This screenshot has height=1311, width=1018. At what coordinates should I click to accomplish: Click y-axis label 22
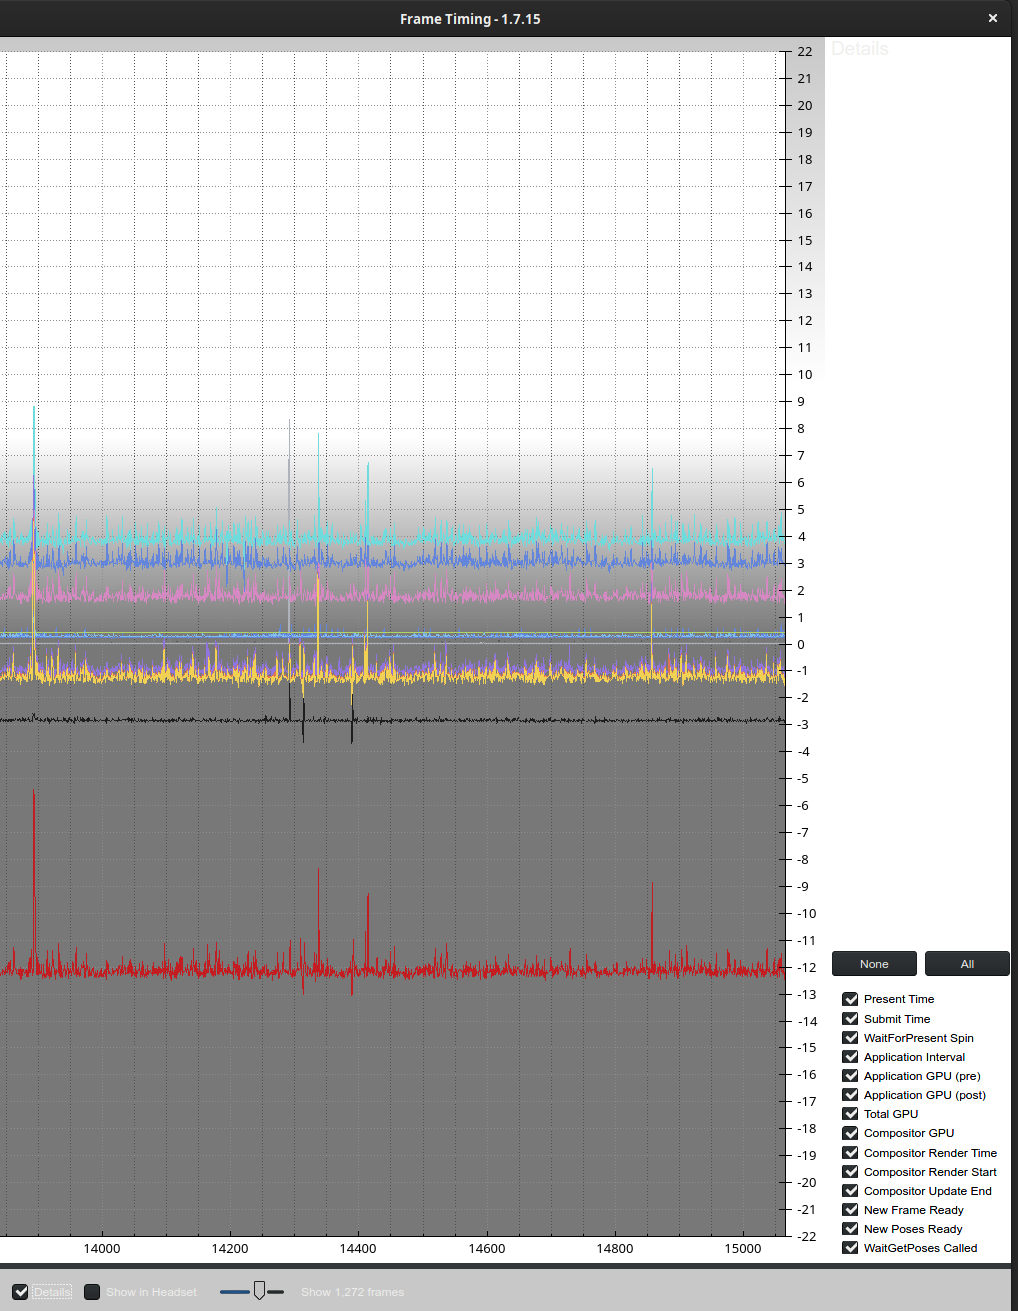click(x=805, y=52)
